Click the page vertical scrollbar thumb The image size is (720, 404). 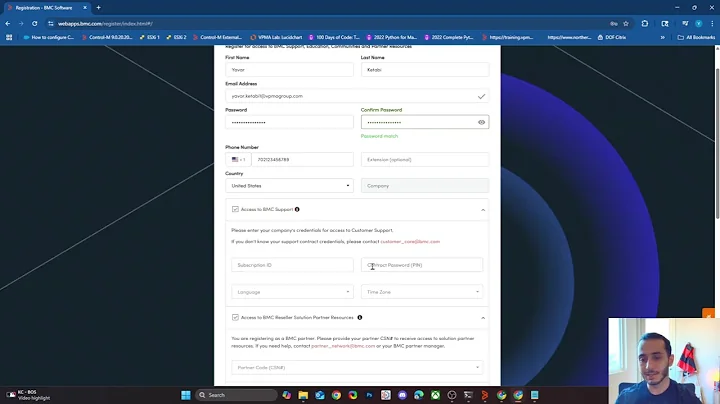[717, 143]
